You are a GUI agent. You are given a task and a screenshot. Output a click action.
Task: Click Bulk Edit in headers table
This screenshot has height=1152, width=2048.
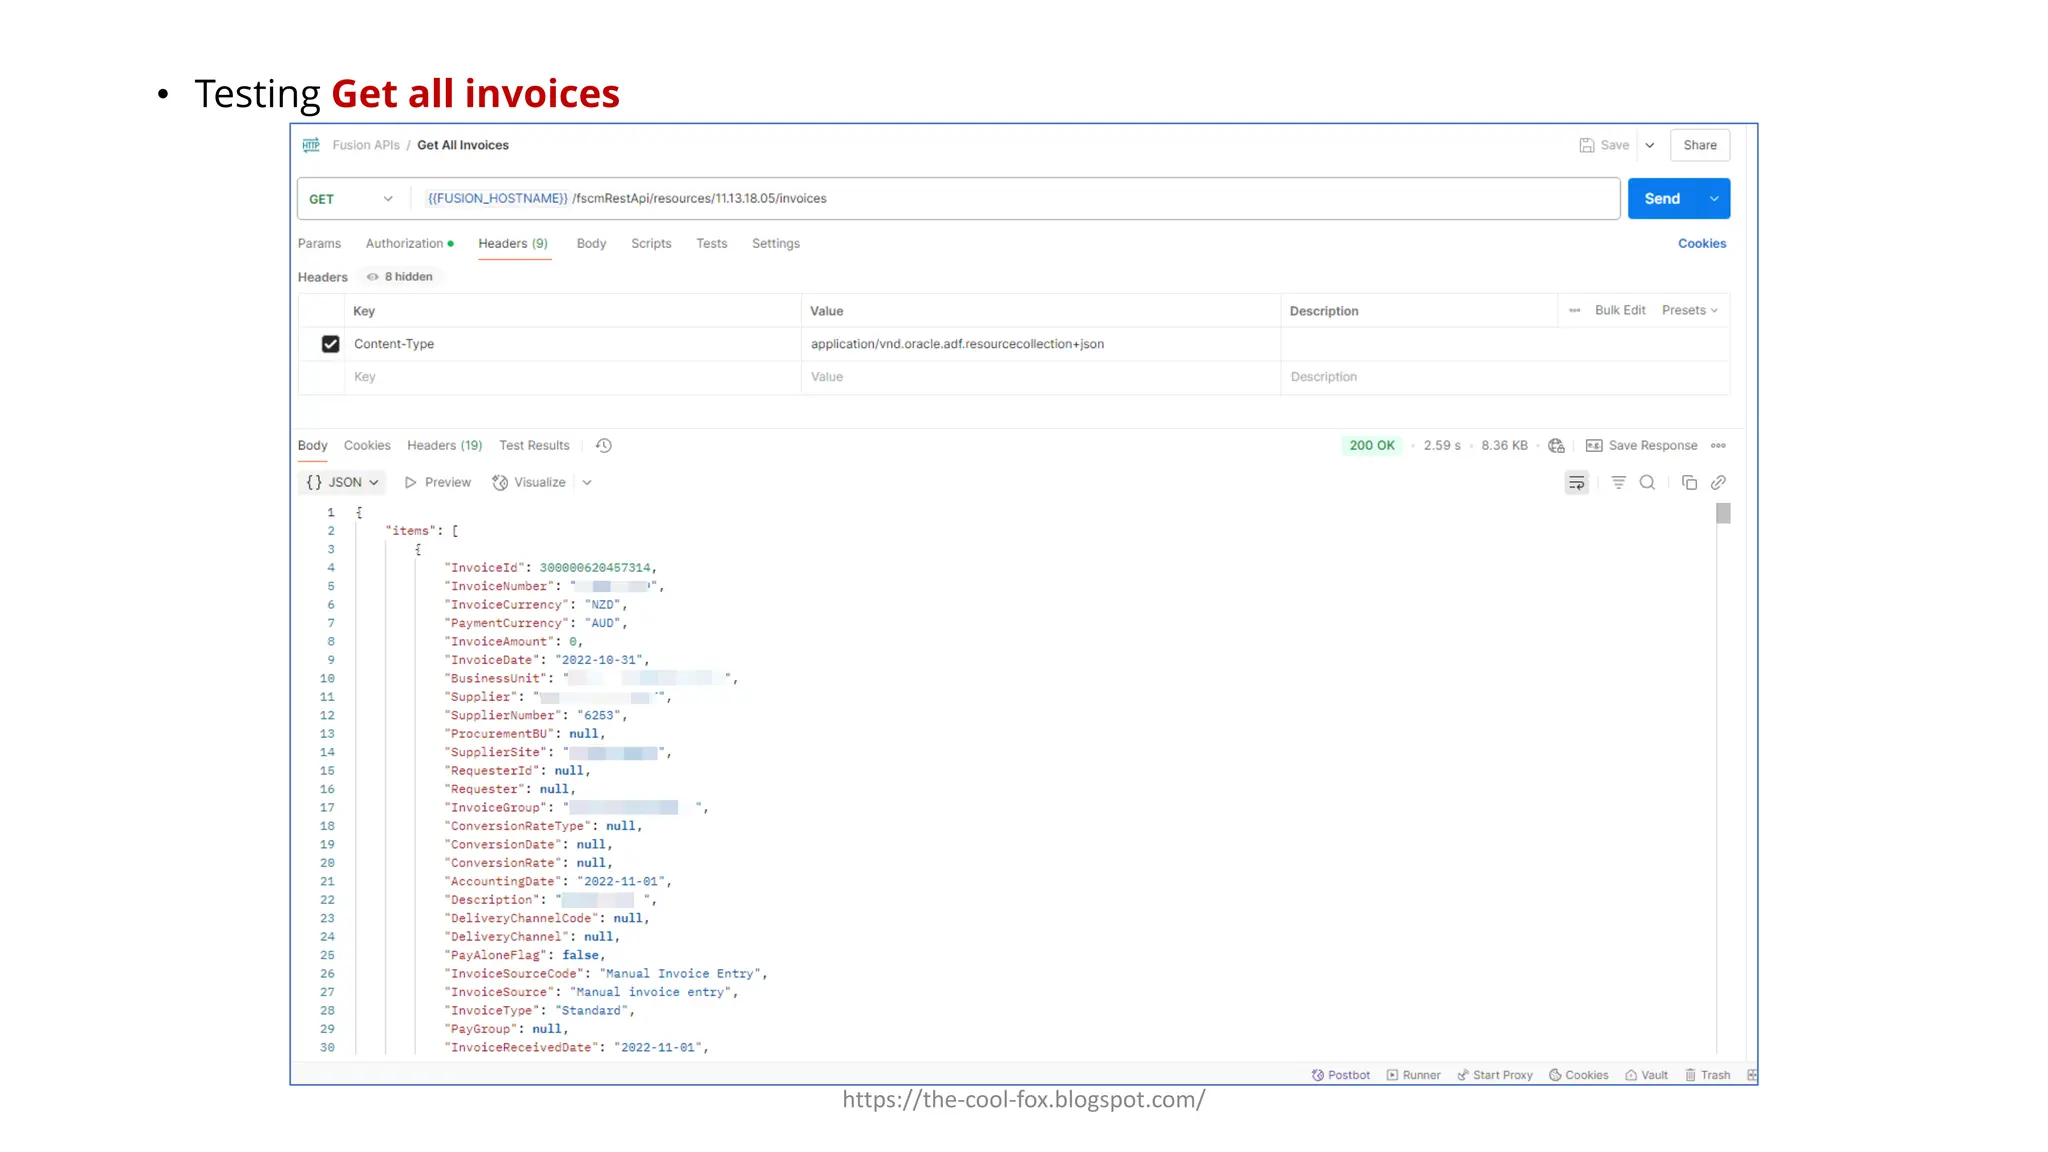pos(1620,311)
